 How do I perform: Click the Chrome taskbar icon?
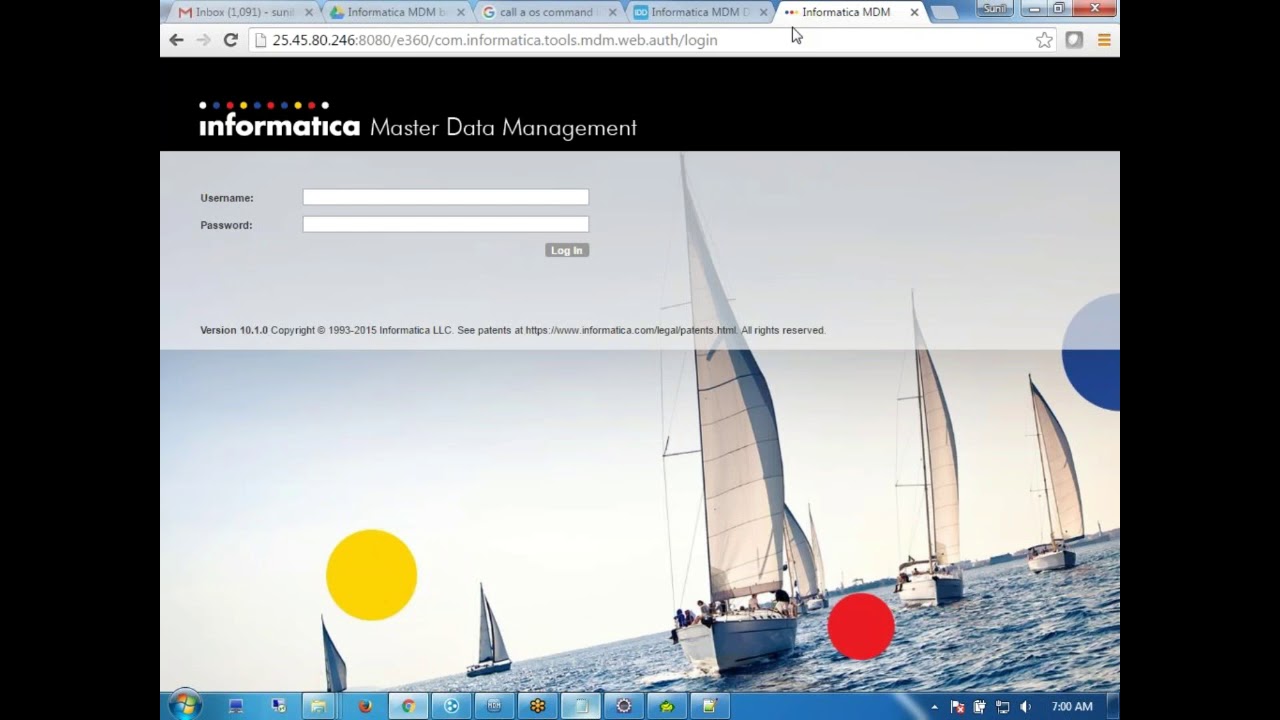408,706
